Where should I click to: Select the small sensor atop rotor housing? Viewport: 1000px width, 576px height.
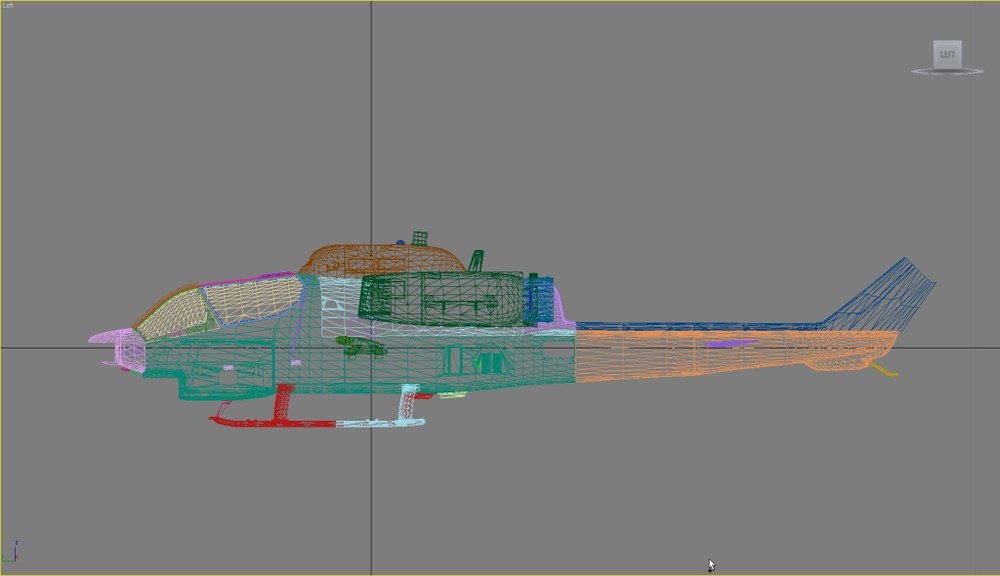[x=419, y=239]
